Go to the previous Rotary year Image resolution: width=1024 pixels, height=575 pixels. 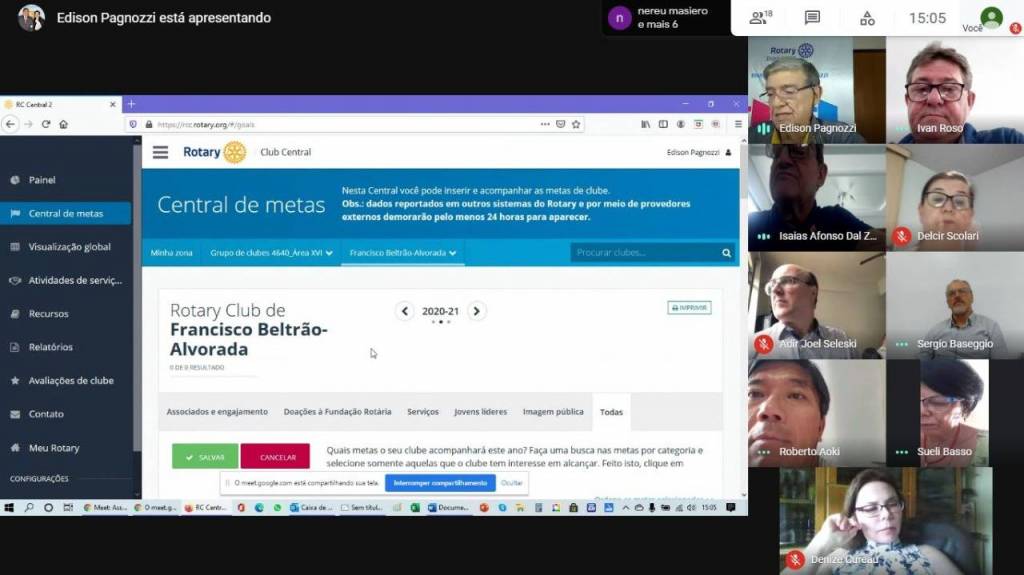405,311
